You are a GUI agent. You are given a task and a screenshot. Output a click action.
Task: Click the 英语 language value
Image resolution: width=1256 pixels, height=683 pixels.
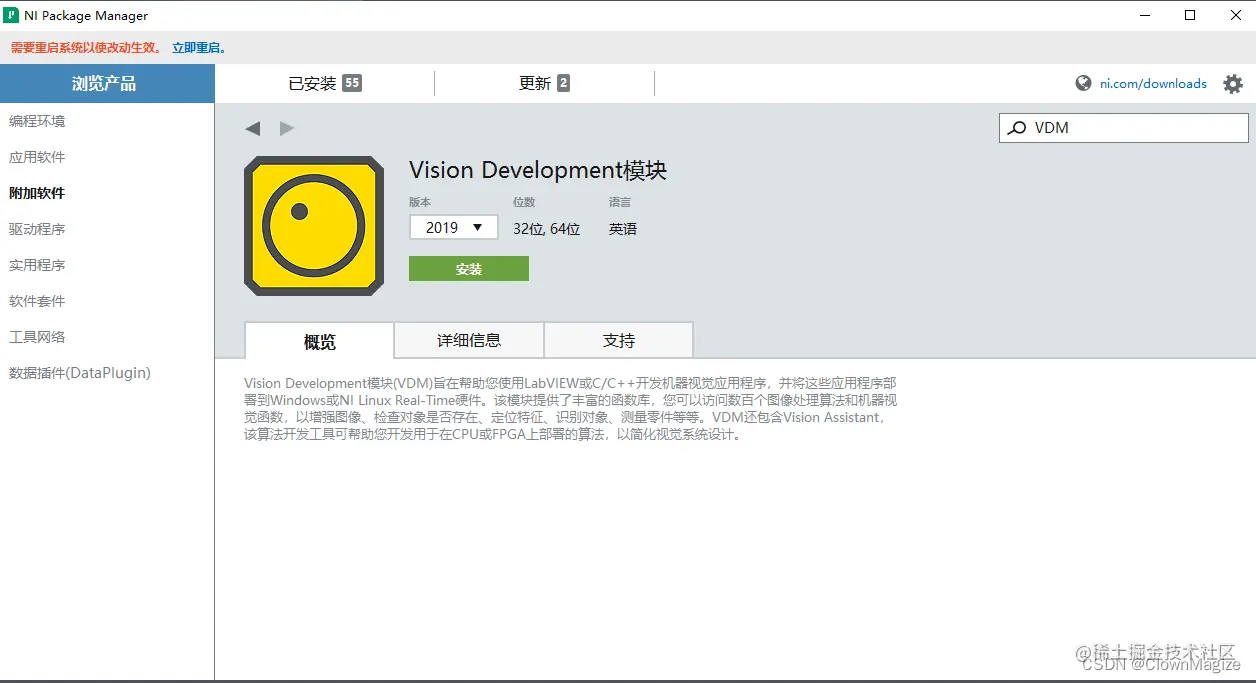click(x=623, y=229)
